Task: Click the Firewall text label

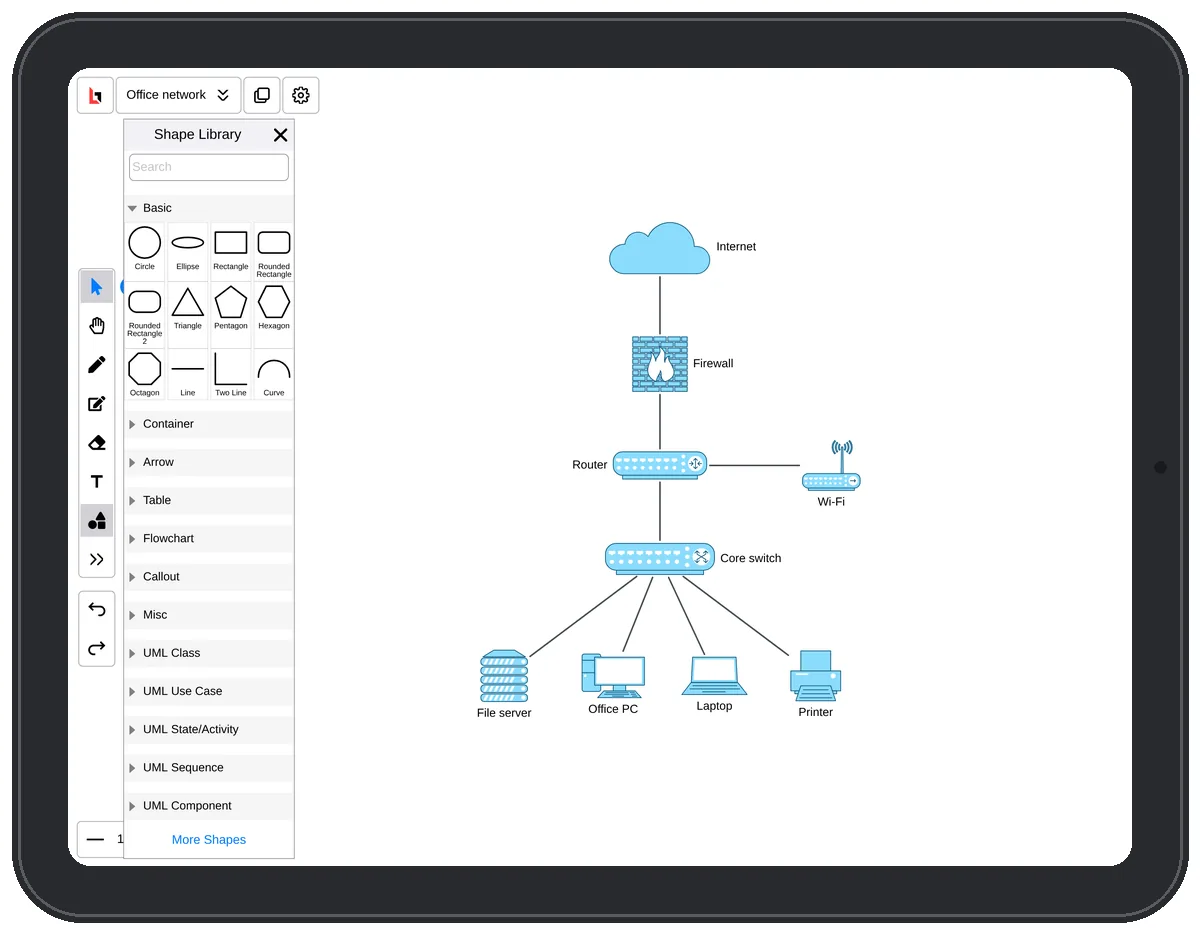Action: pyautogui.click(x=713, y=364)
